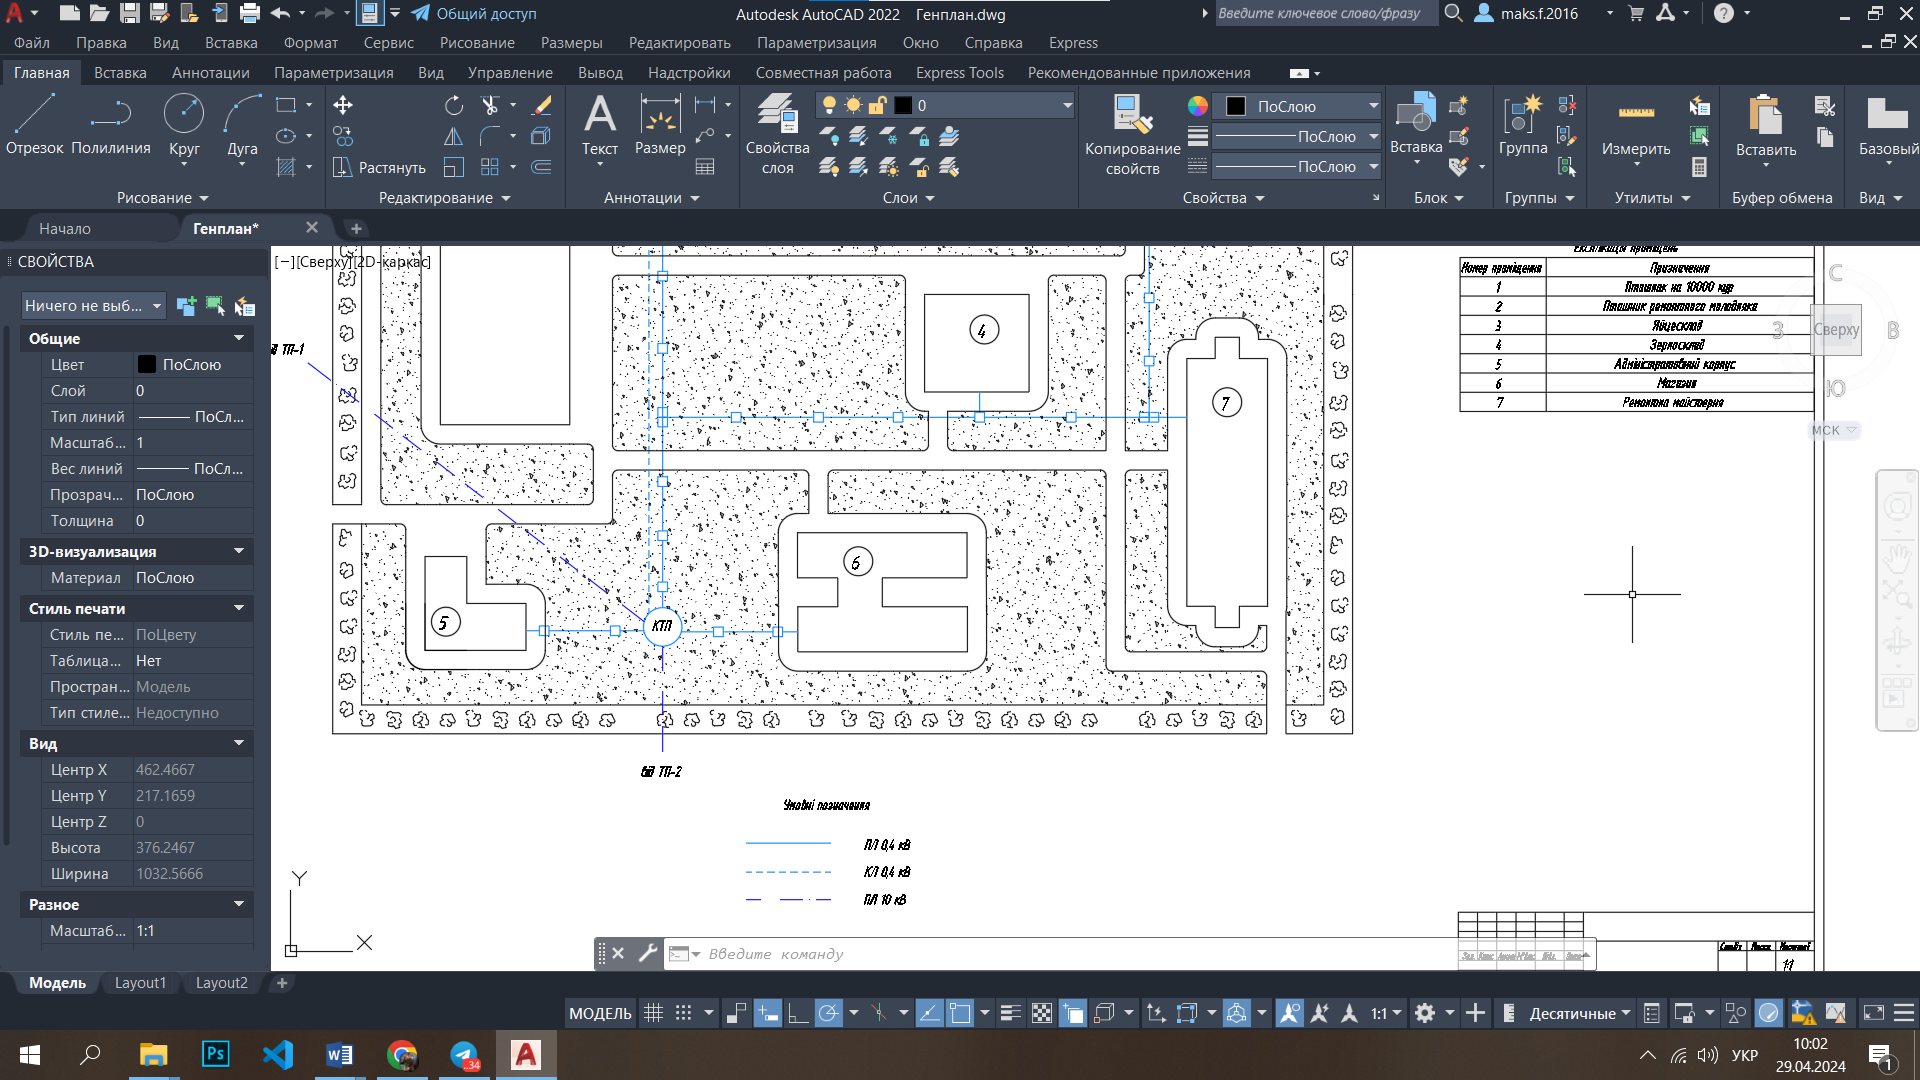Click the Trim tool icon

tap(489, 105)
